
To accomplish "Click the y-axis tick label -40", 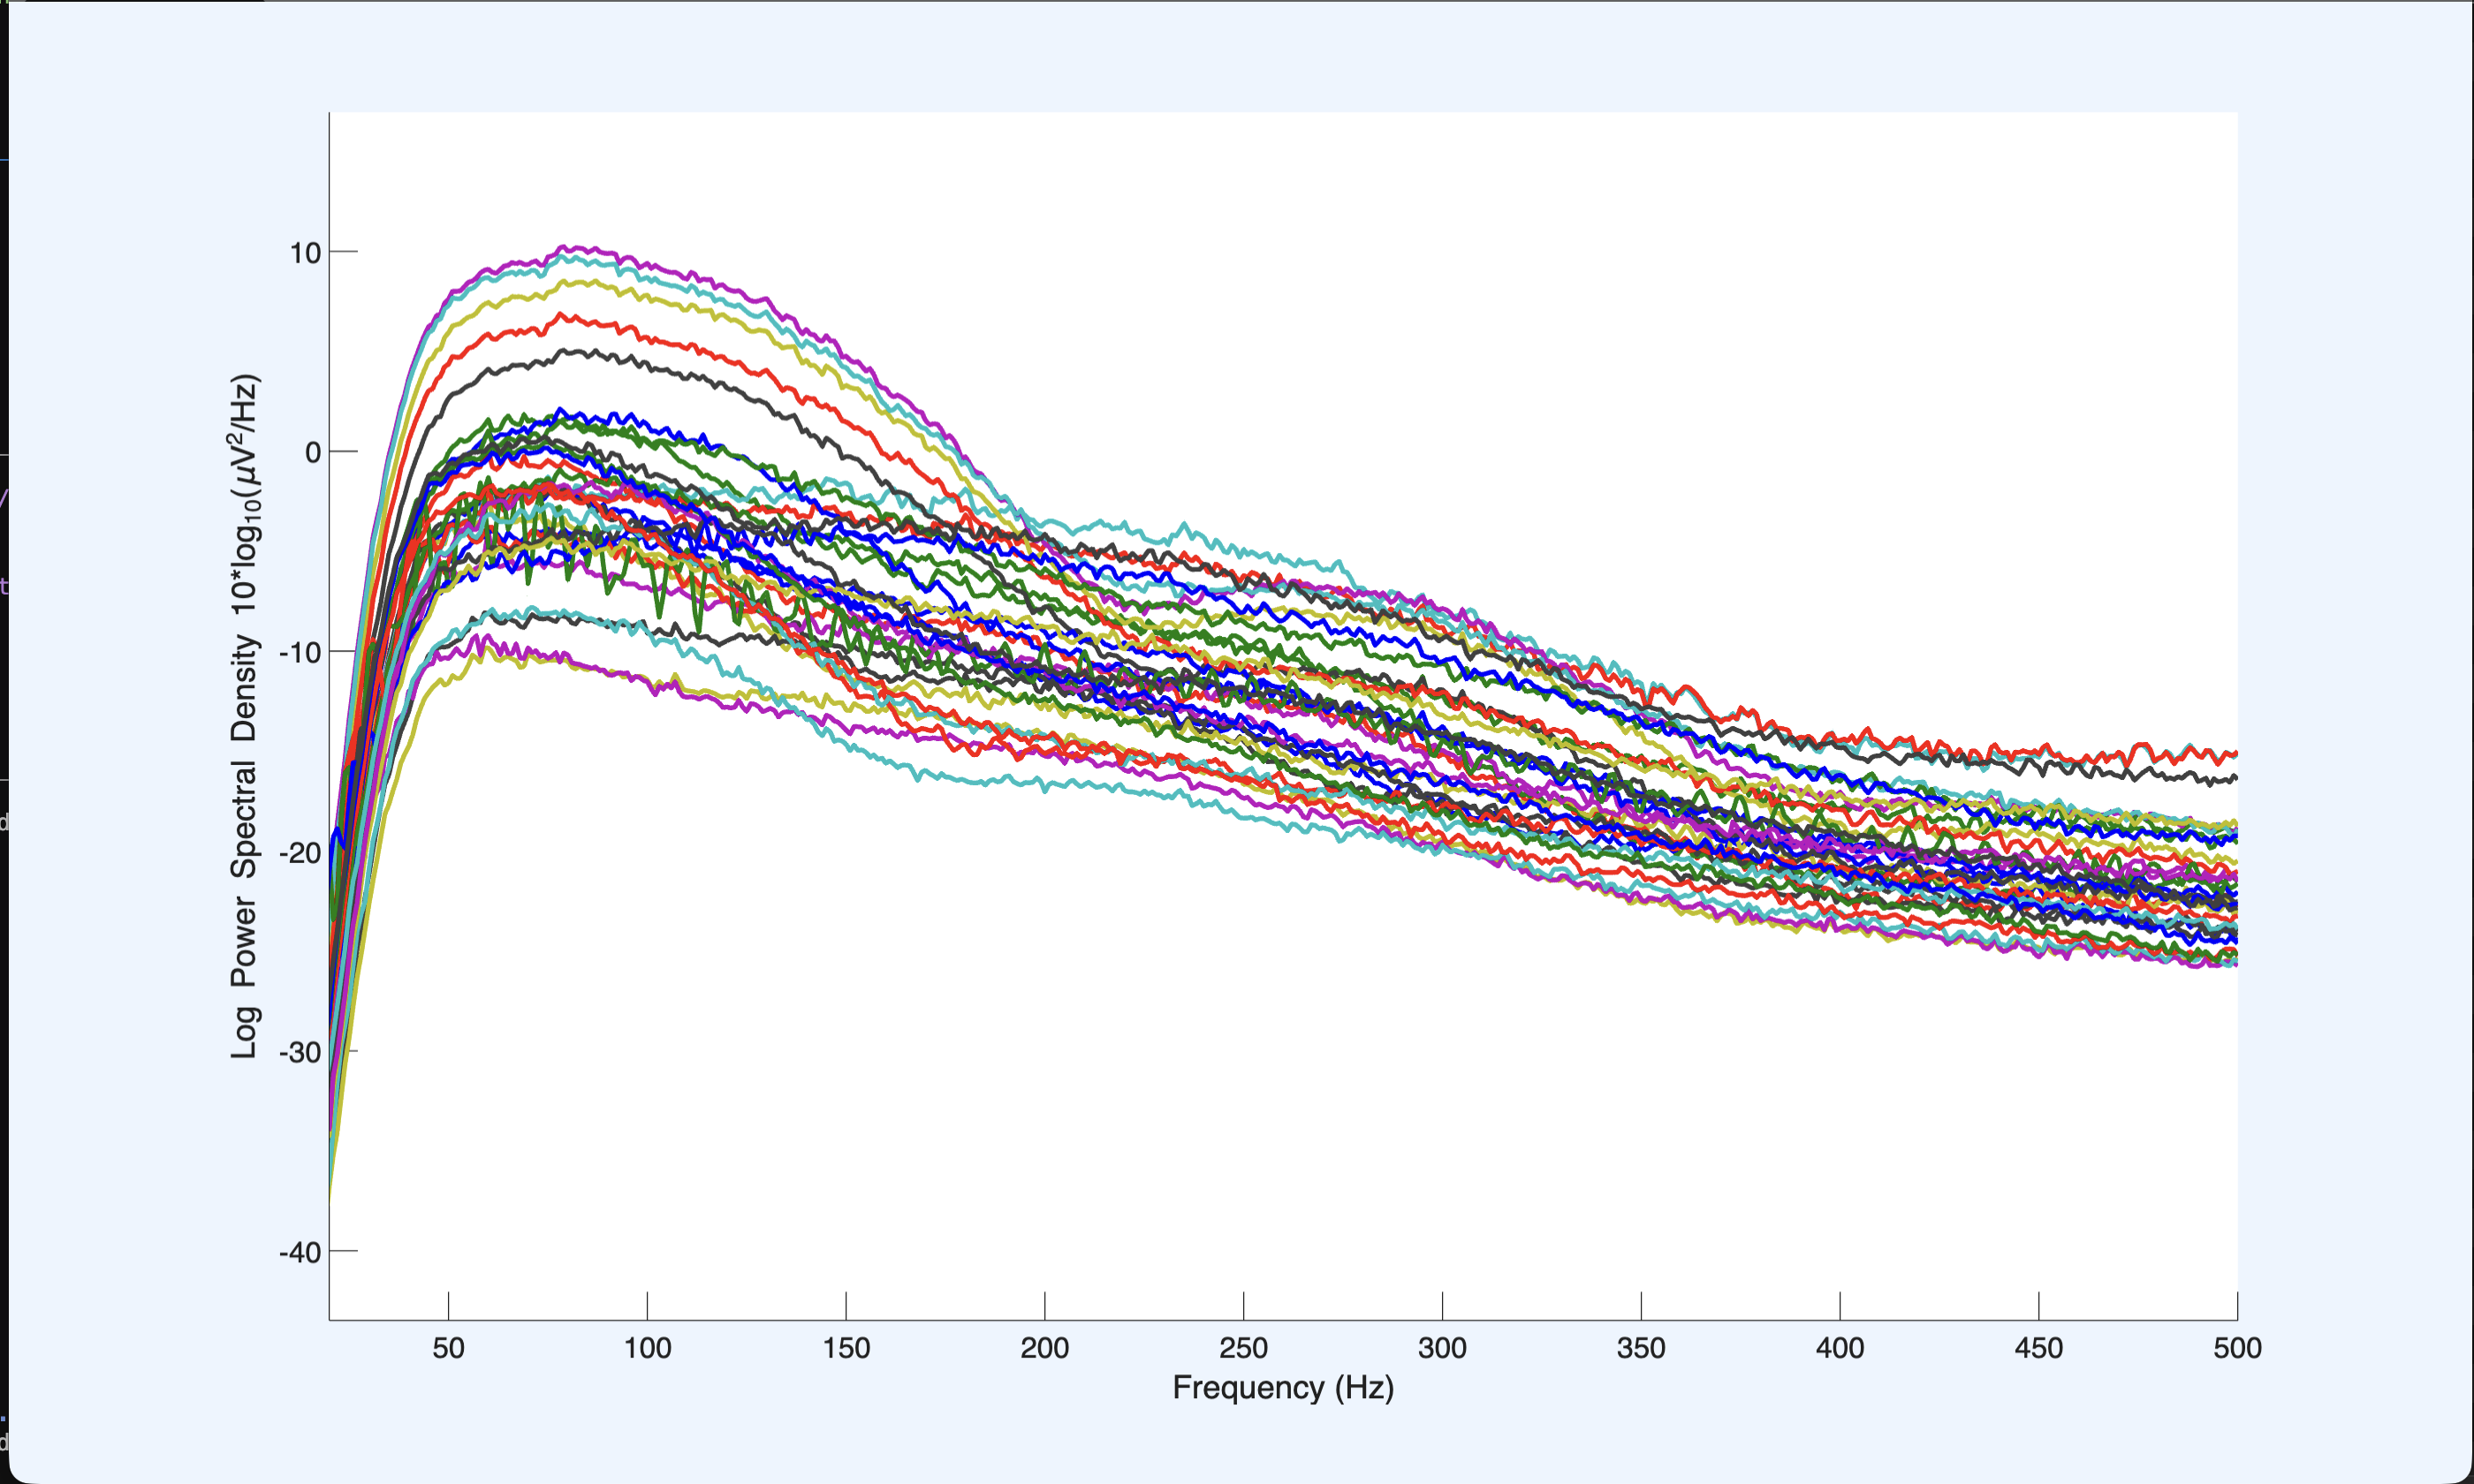I will [300, 1252].
